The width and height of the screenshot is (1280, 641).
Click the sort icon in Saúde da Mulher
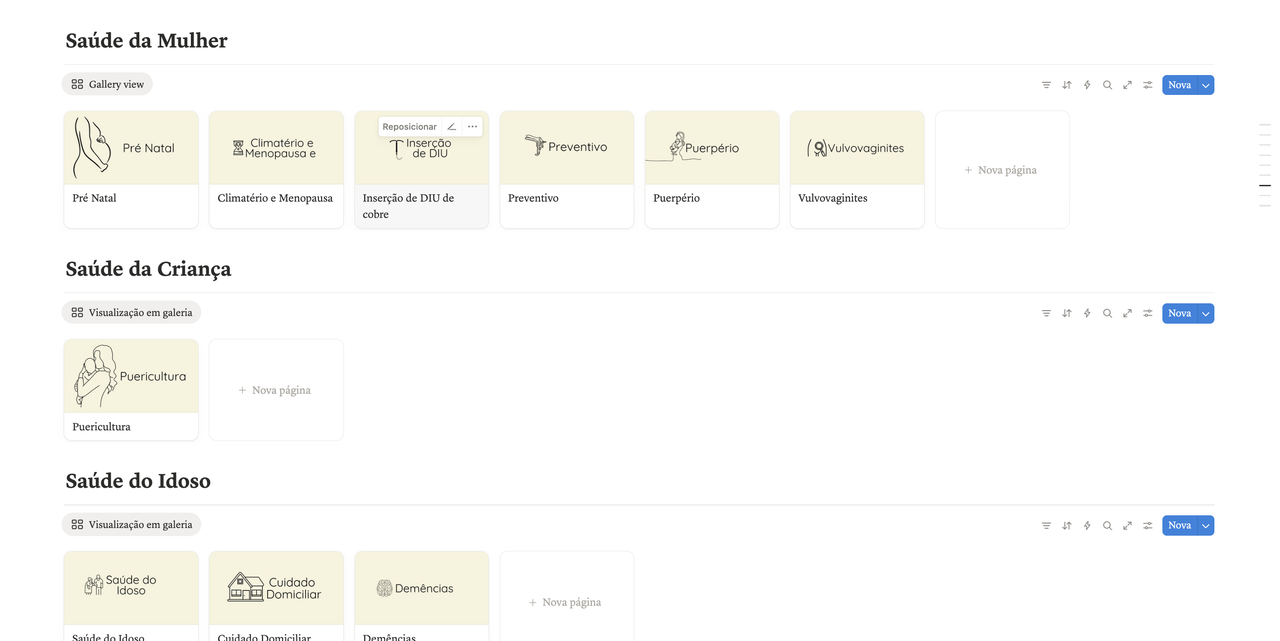pyautogui.click(x=1067, y=85)
